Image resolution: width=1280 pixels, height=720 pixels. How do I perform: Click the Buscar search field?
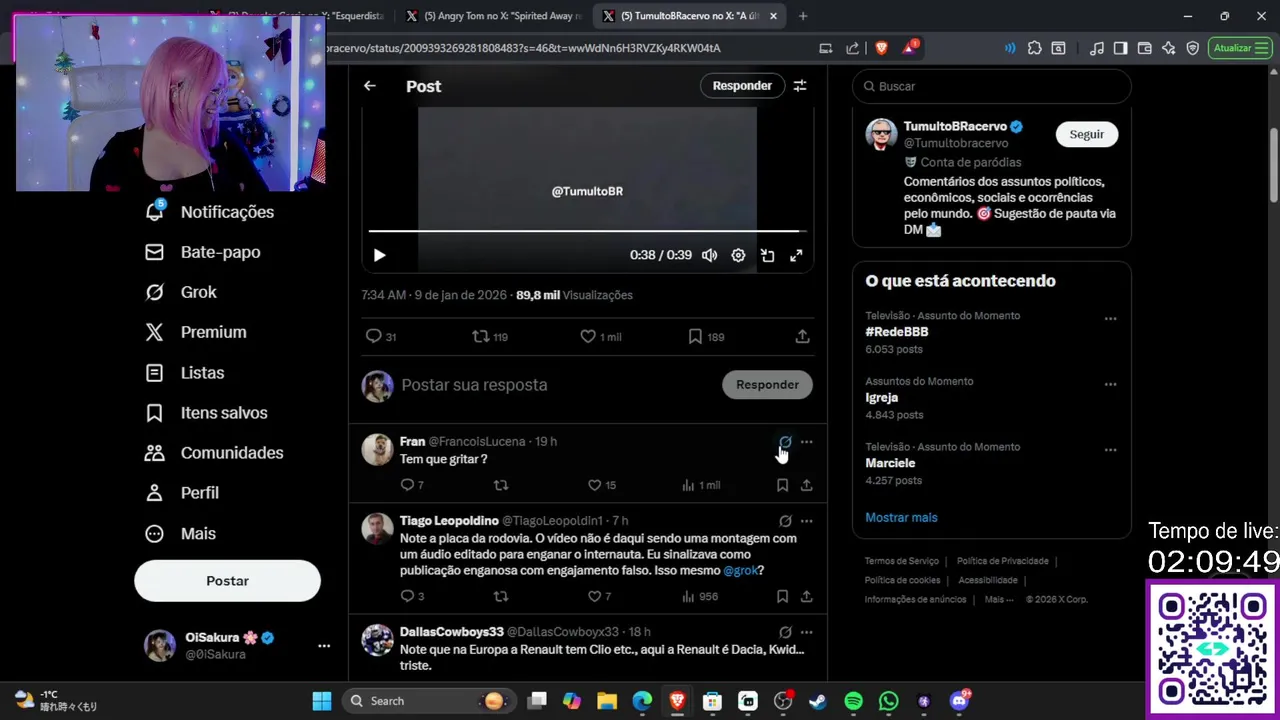point(991,86)
